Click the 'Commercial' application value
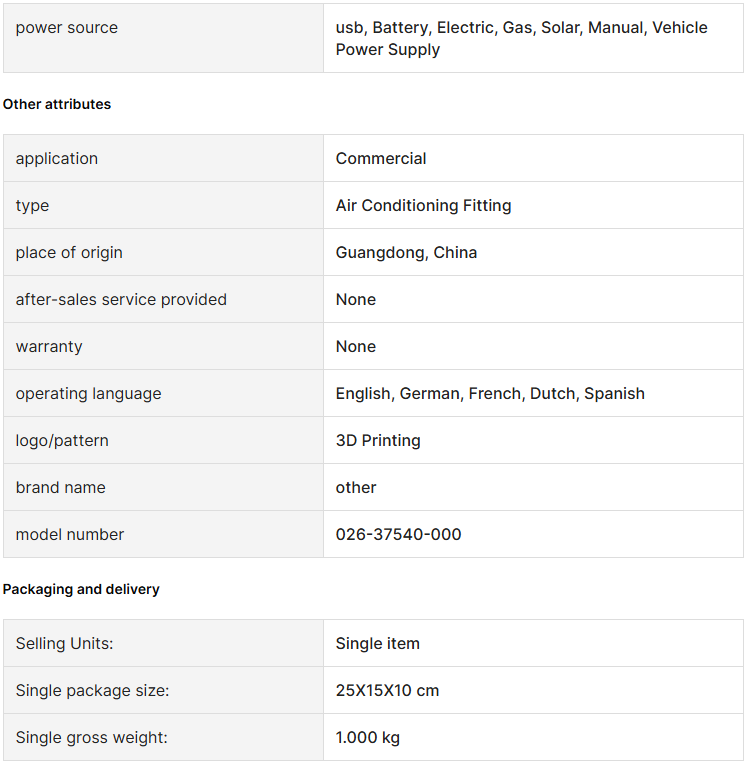Image resolution: width=748 pixels, height=763 pixels. pyautogui.click(x=381, y=158)
